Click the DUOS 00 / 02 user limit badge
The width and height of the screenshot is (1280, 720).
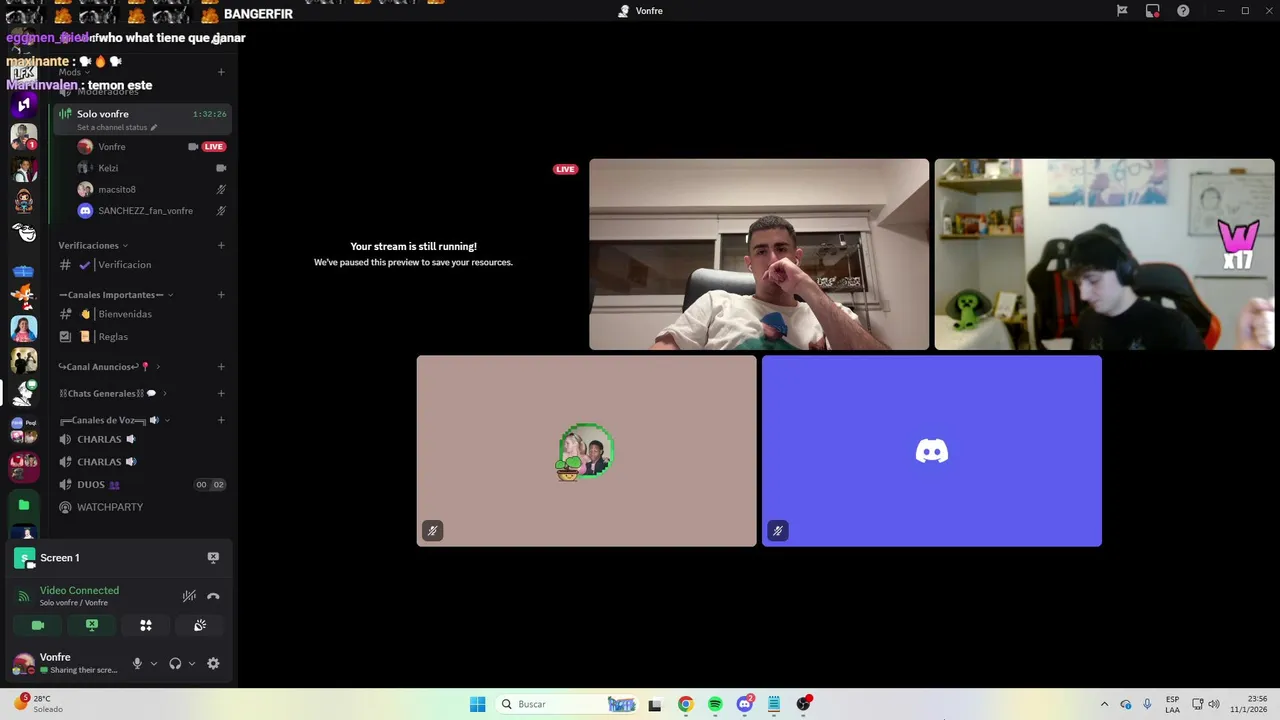210,485
